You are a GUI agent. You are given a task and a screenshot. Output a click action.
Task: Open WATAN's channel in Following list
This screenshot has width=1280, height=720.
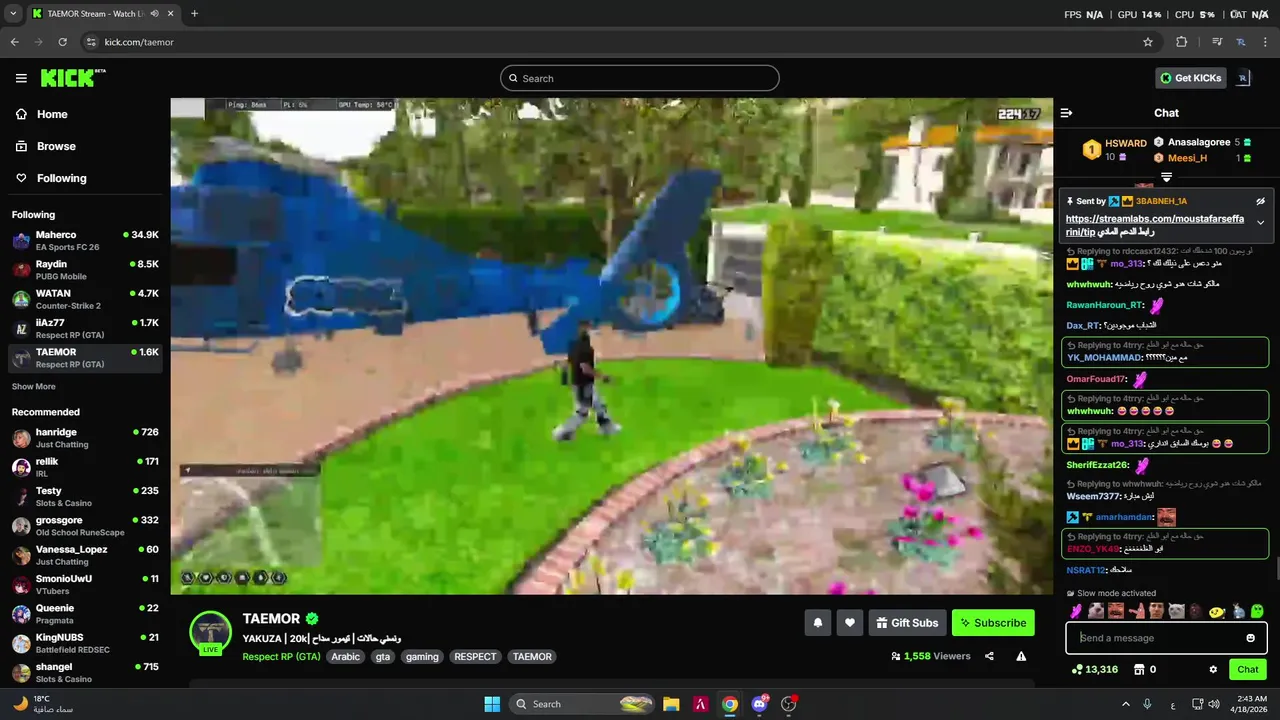[85, 299]
